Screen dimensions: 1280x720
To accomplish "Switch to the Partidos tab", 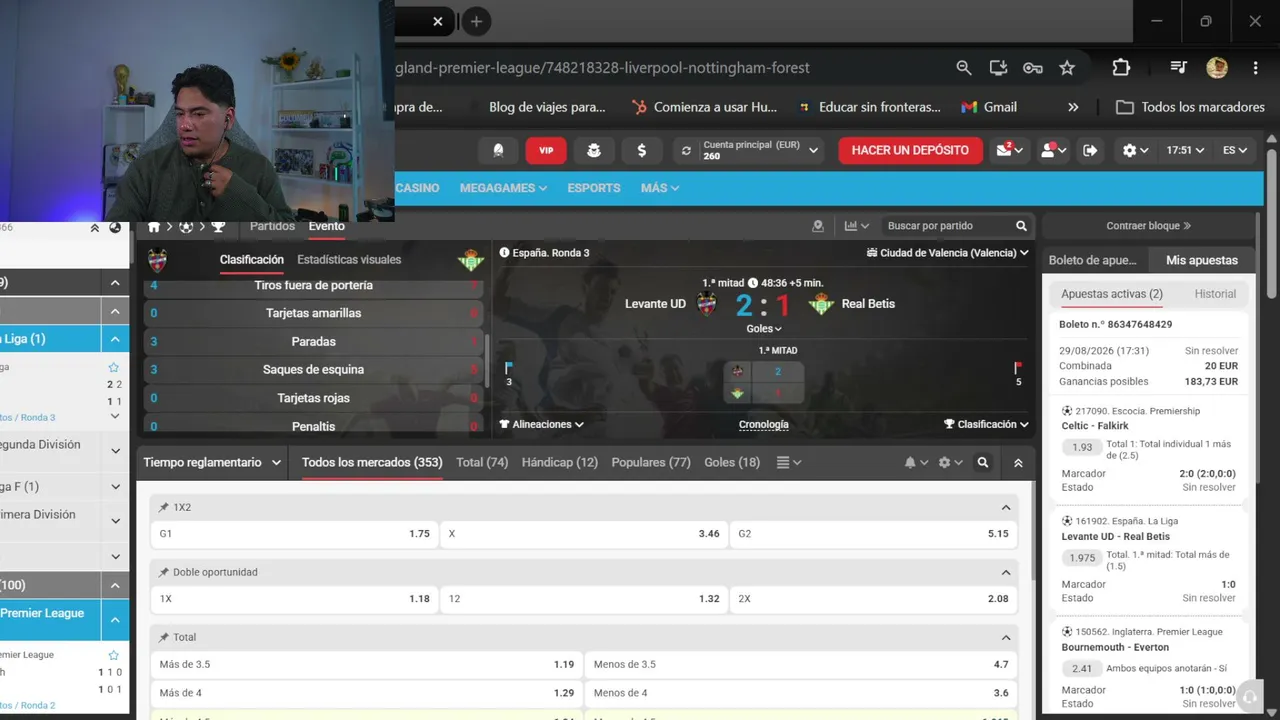I will pos(272,226).
